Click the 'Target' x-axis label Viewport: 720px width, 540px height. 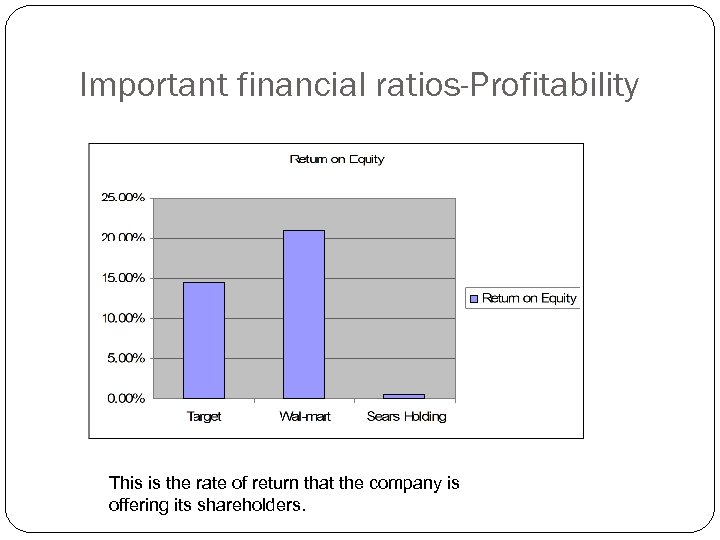point(204,416)
